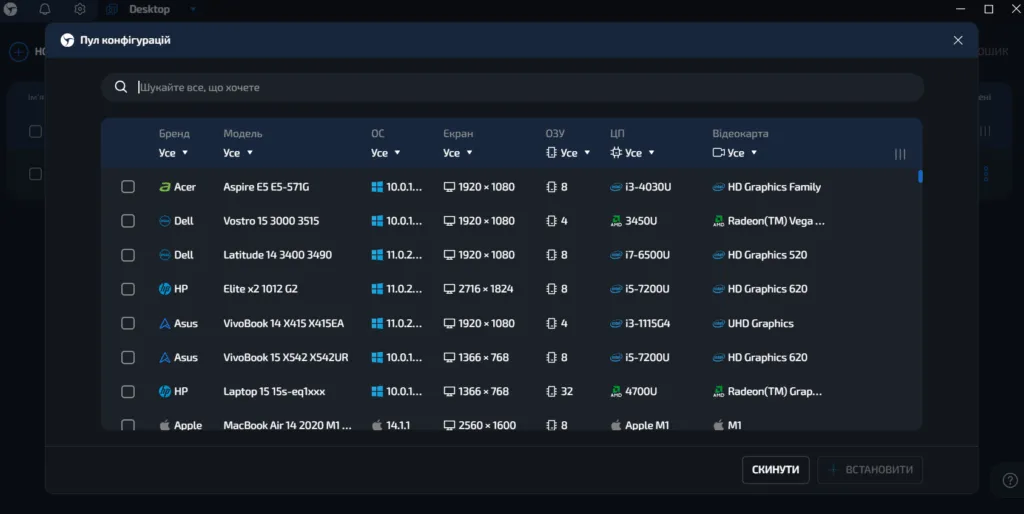Click the Acer brand logo icon

pos(165,187)
